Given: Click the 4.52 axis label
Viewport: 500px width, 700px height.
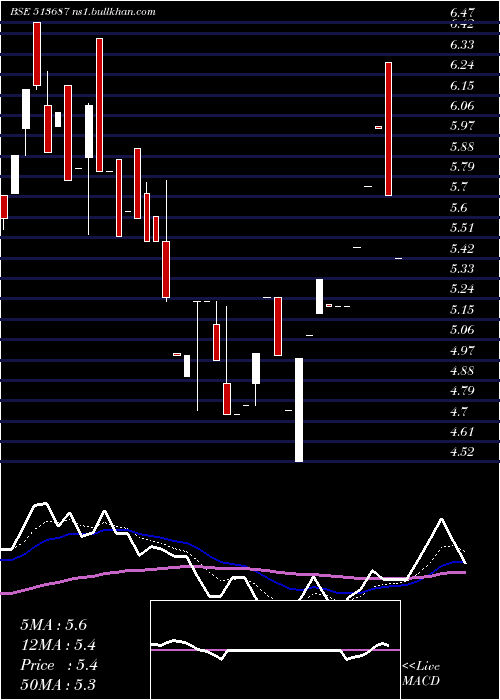Looking at the screenshot, I should coord(462,452).
